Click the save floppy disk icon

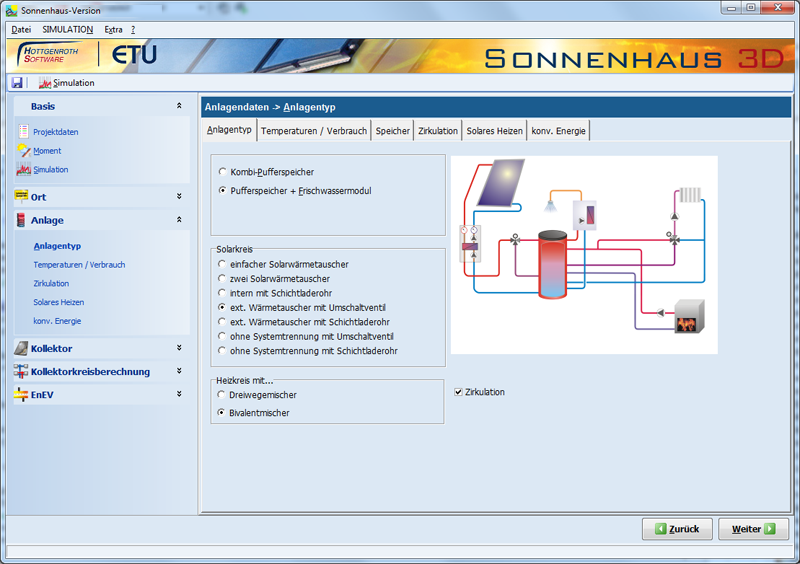(x=17, y=83)
